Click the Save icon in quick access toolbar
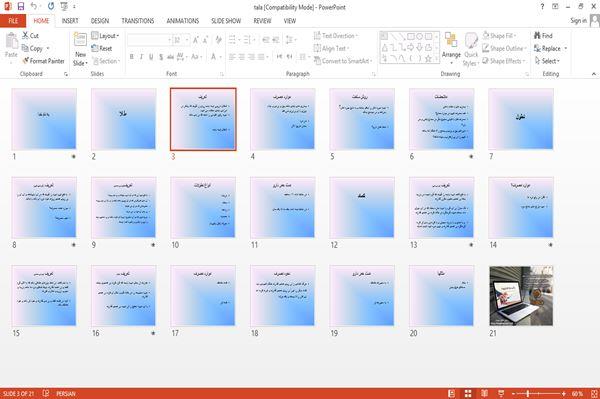 pyautogui.click(x=21, y=6)
